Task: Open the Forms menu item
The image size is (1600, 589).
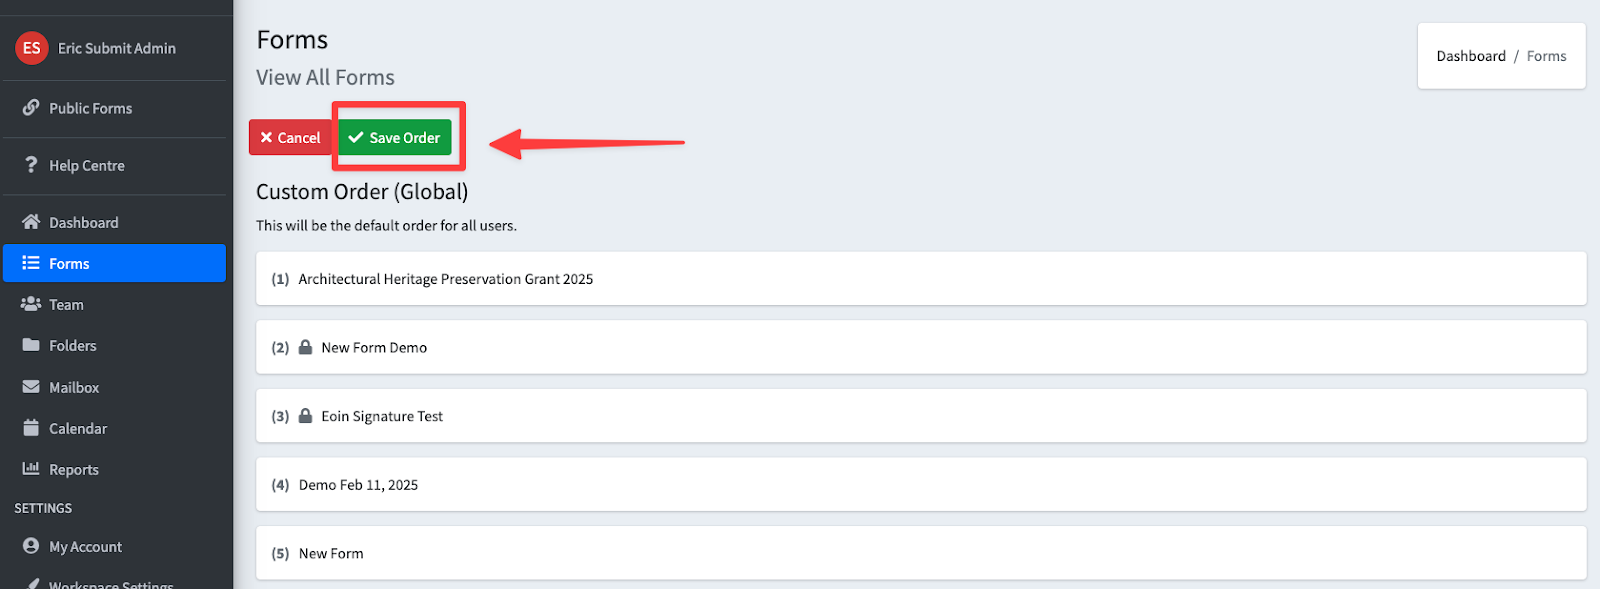Action: (114, 263)
